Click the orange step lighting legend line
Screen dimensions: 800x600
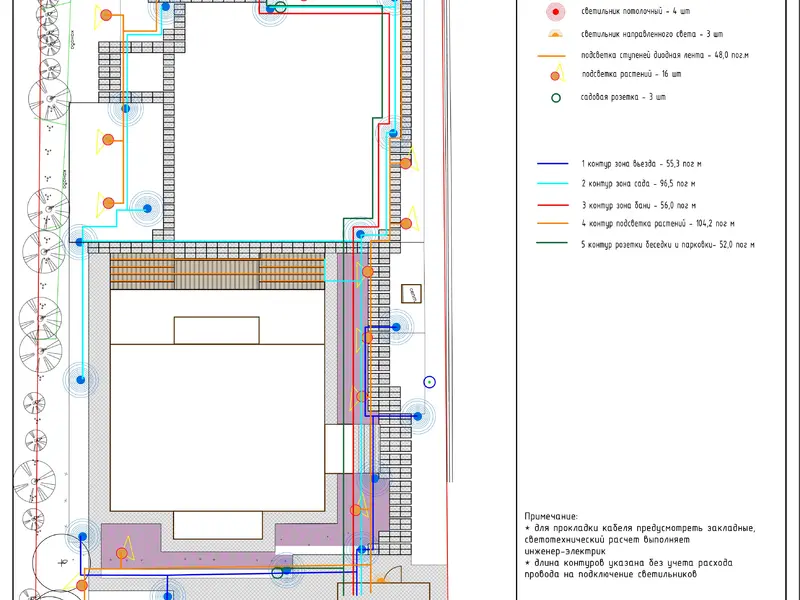pyautogui.click(x=552, y=56)
